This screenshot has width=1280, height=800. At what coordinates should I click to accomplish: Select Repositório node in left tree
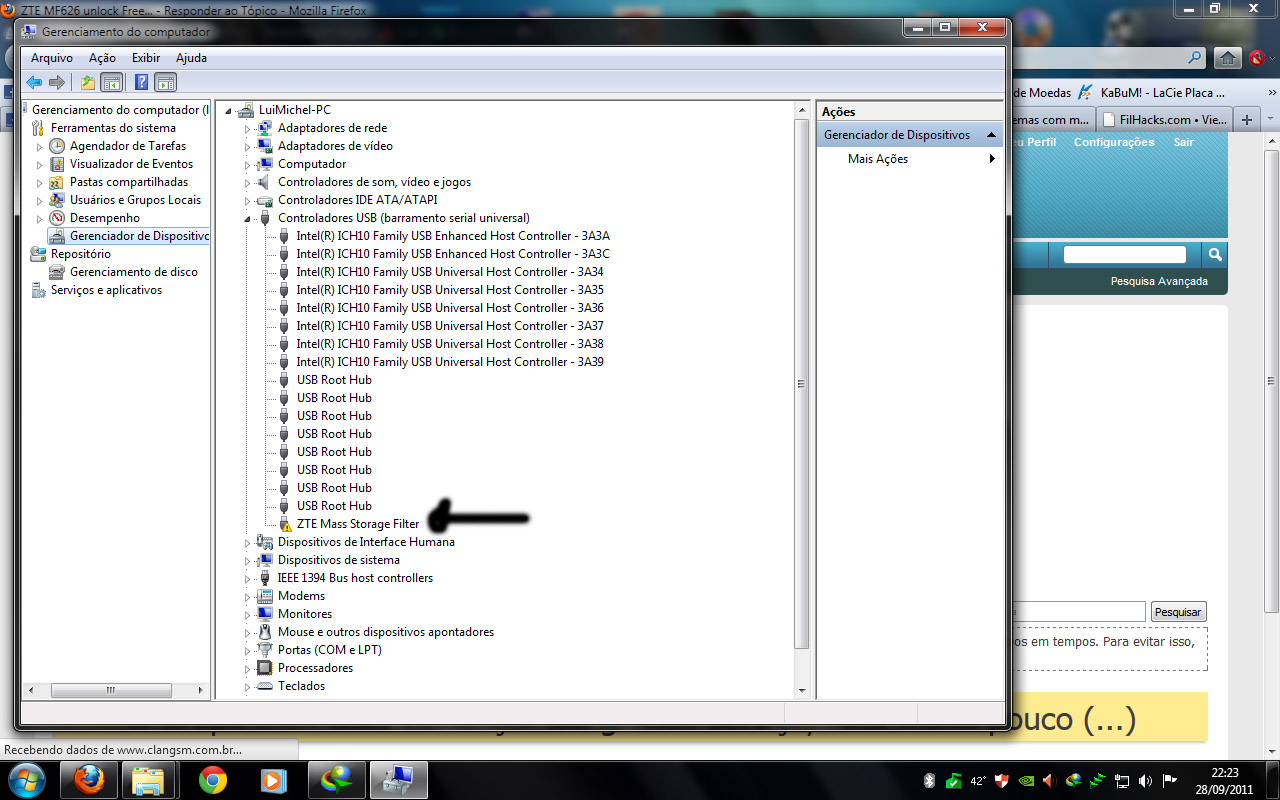81,254
